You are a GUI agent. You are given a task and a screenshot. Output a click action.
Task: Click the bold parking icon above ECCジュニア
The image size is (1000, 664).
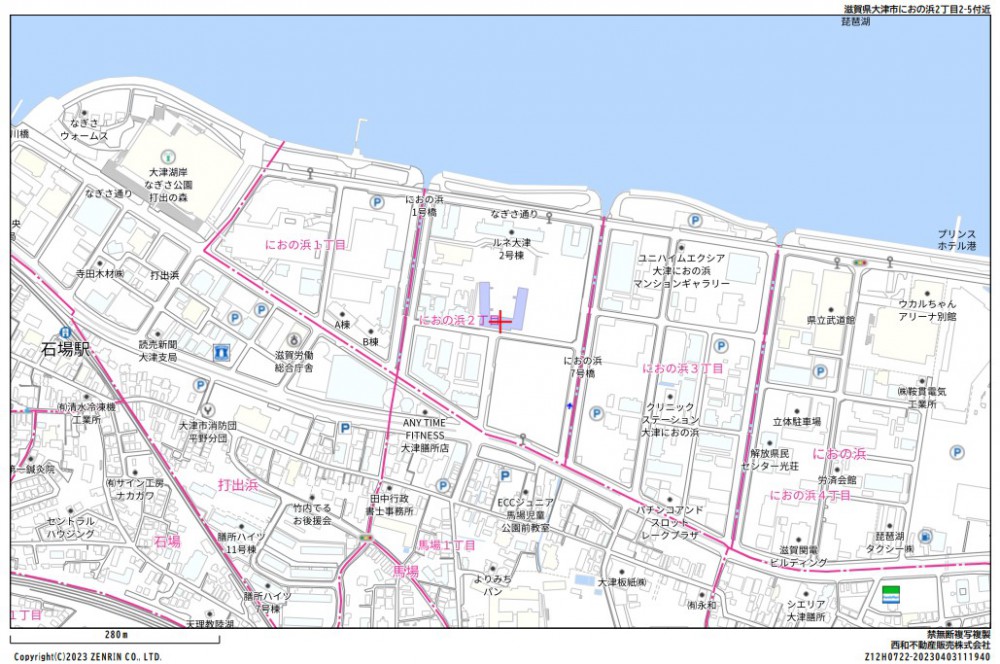(505, 475)
